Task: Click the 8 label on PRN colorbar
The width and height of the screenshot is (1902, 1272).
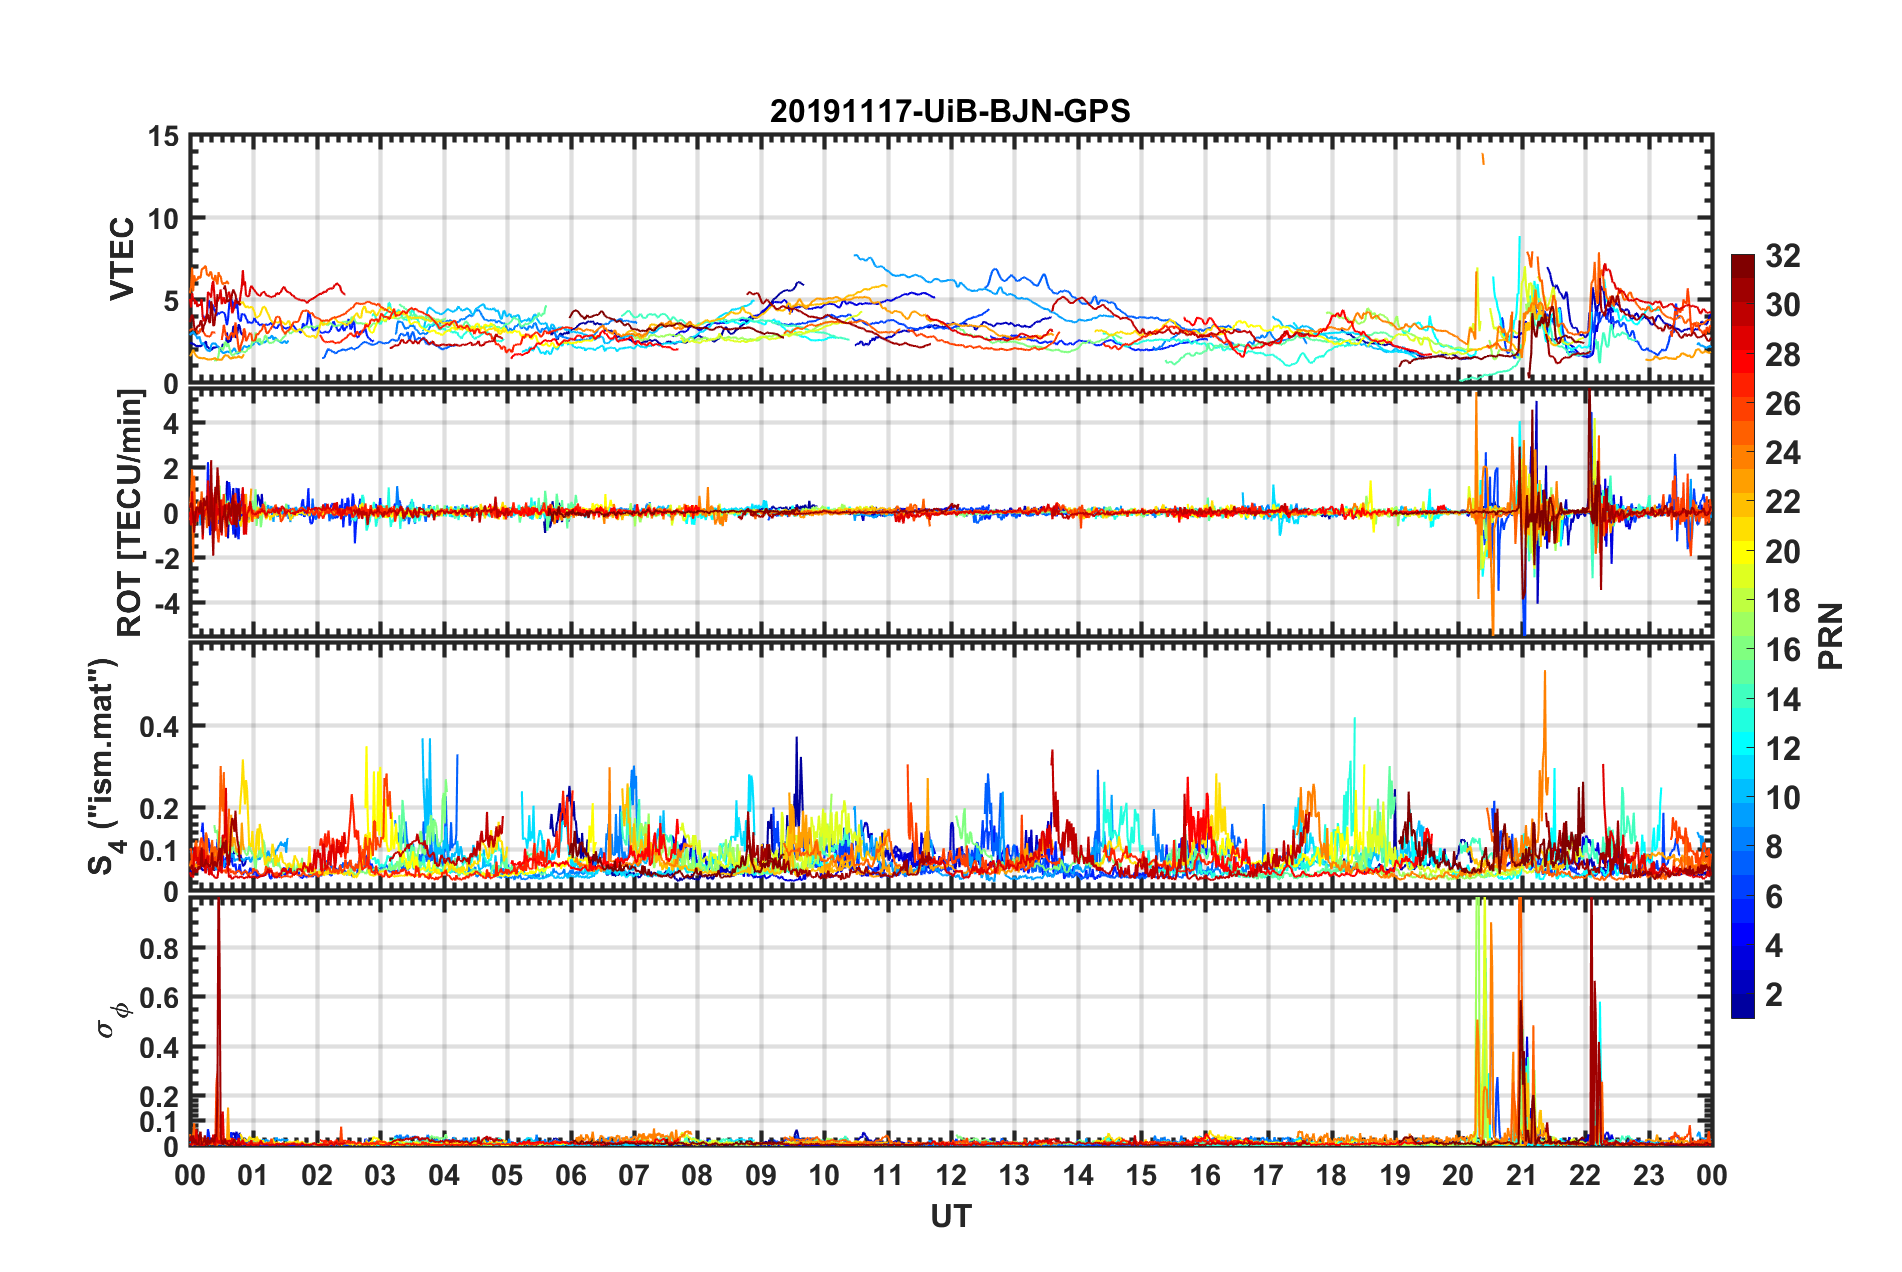Action: click(x=1774, y=847)
